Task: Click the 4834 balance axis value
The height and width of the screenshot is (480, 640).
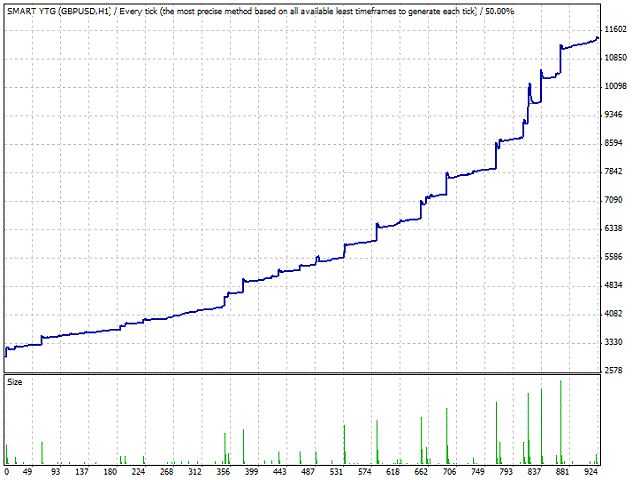Action: 613,285
